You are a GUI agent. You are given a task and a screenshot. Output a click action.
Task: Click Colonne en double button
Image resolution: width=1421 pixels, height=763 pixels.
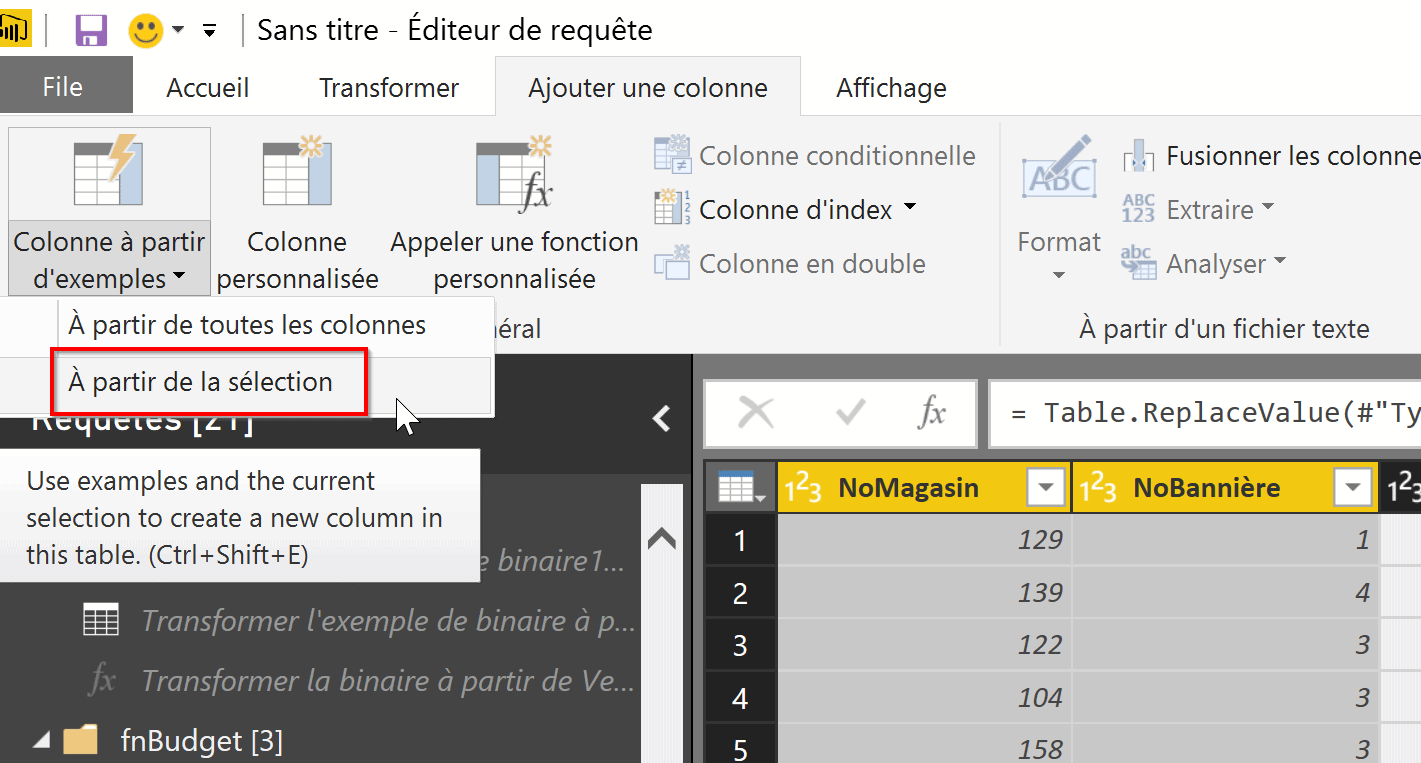pos(789,264)
